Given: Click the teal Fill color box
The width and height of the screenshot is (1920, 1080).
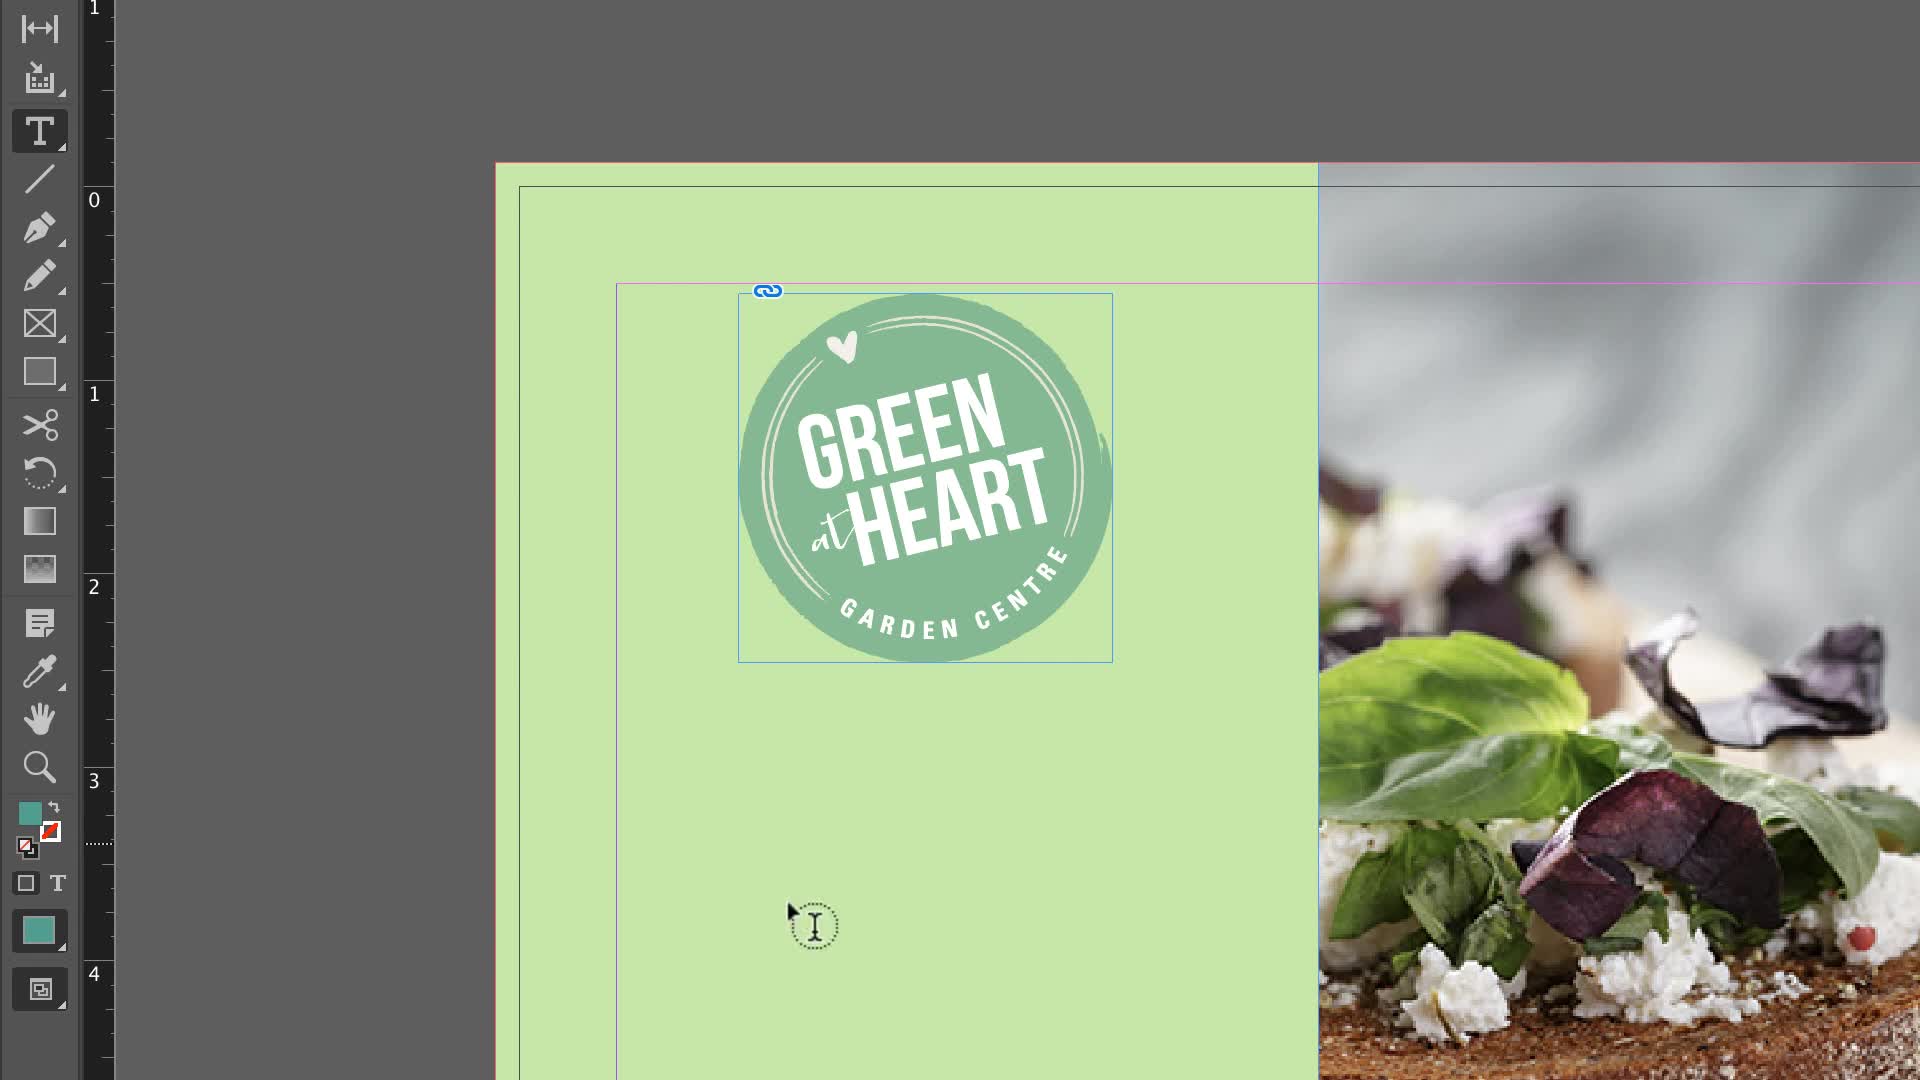Looking at the screenshot, I should pyautogui.click(x=29, y=814).
